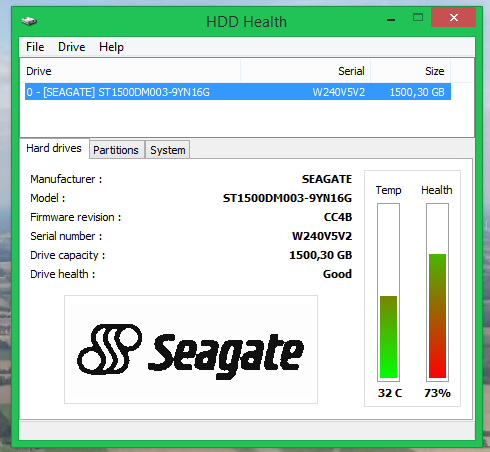The height and width of the screenshot is (452, 490).
Task: Click the SEAGATE manufacturer value
Action: (x=327, y=179)
